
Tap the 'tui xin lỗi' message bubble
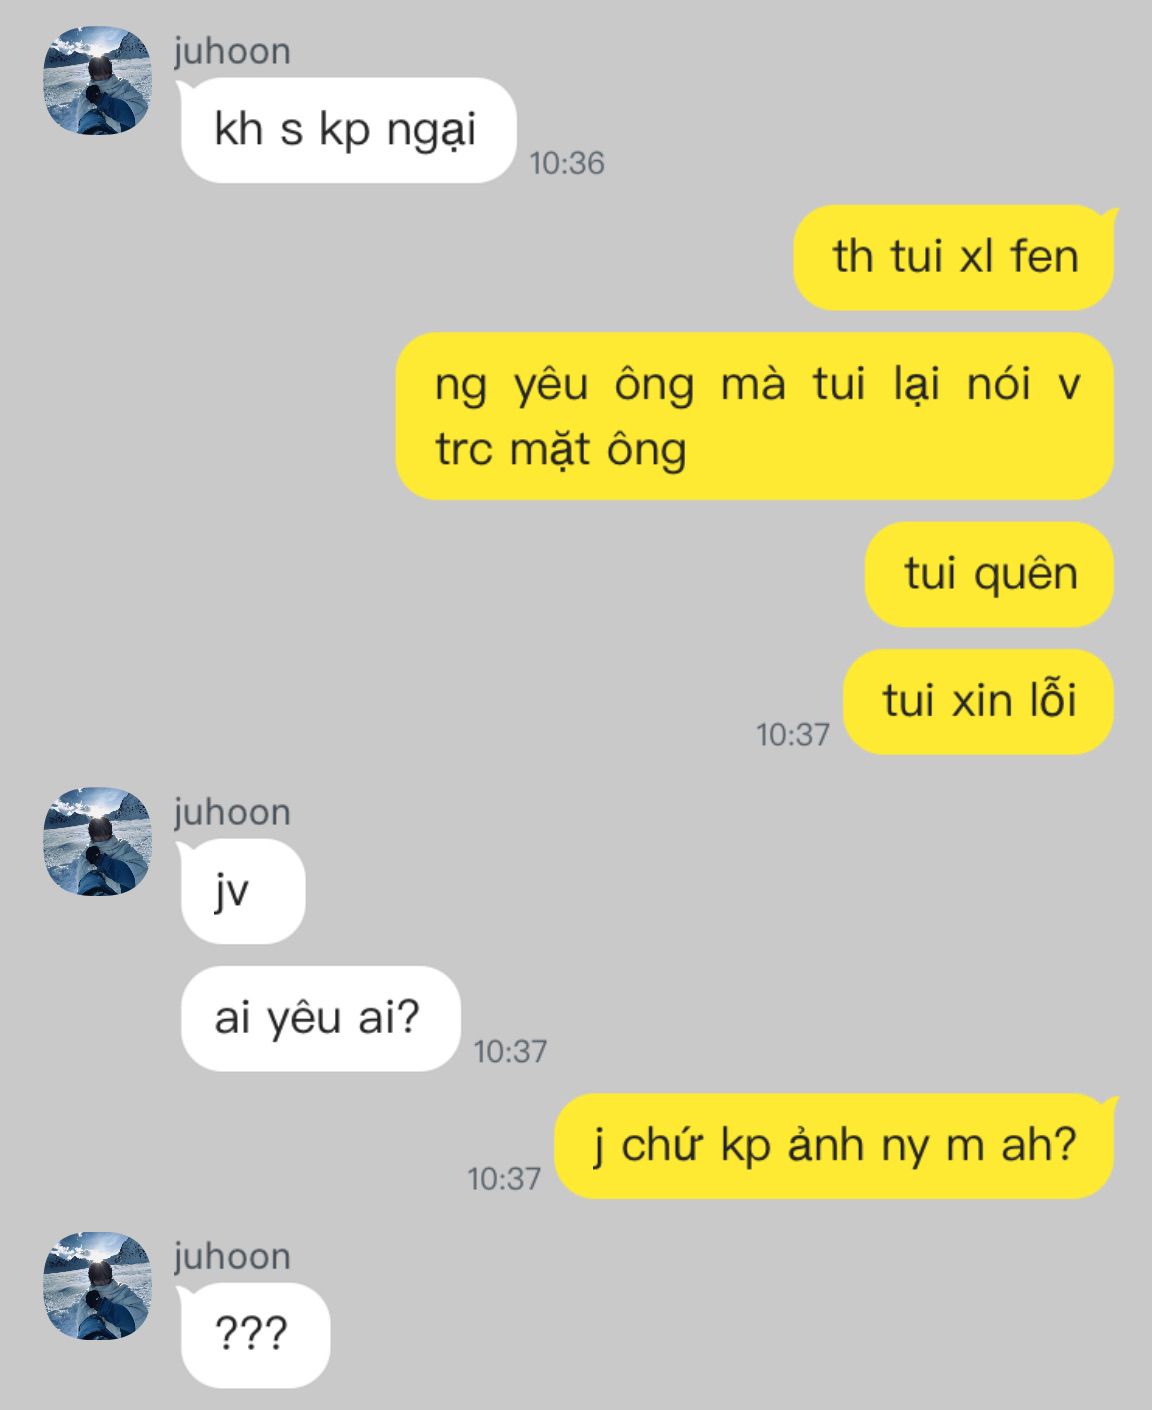tap(978, 701)
